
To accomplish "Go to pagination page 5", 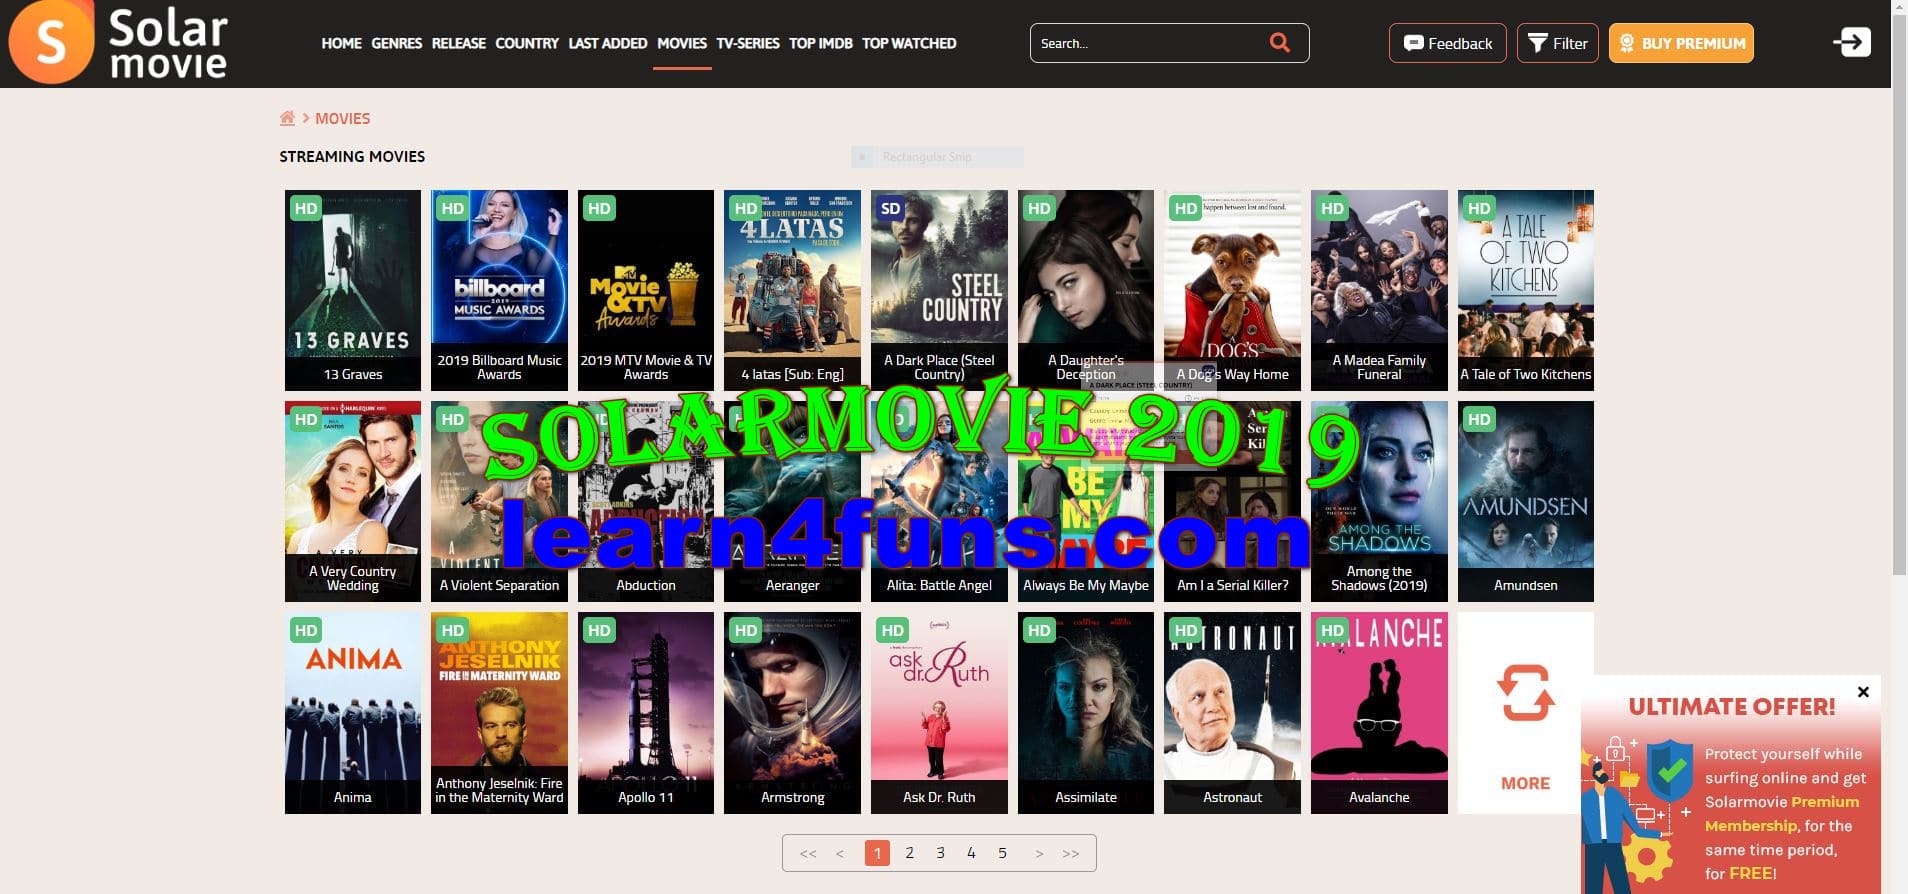I will [x=1002, y=853].
